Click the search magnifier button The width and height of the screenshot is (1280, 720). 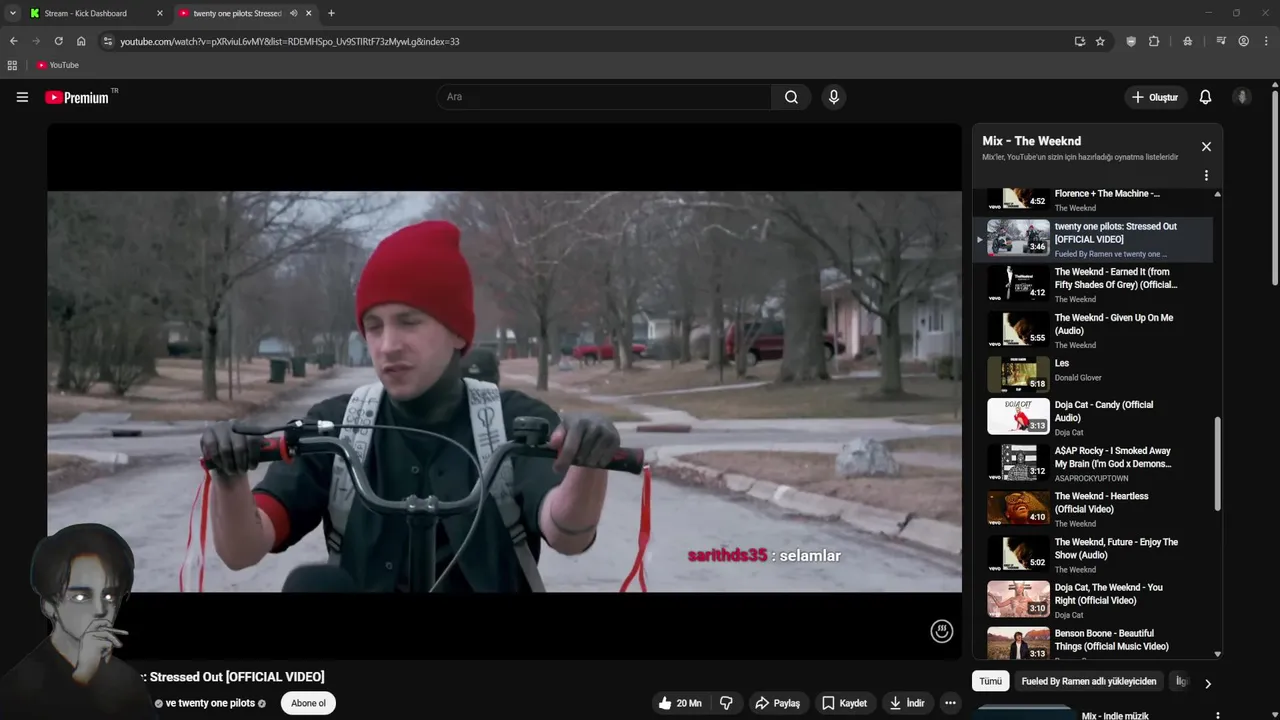click(791, 97)
